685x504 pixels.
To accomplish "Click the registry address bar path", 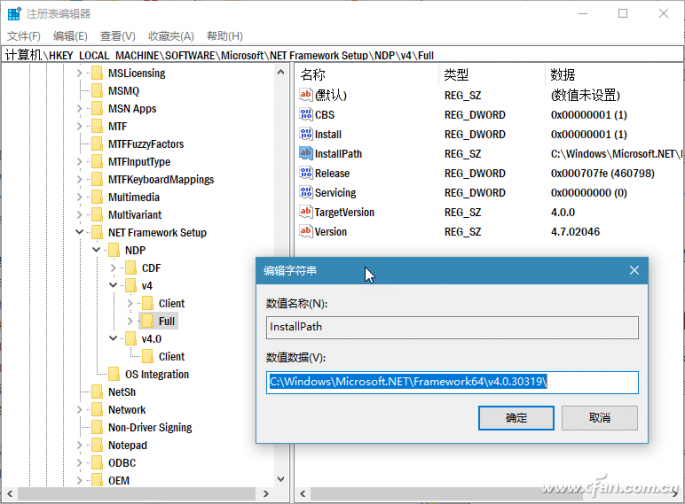I will (x=342, y=55).
